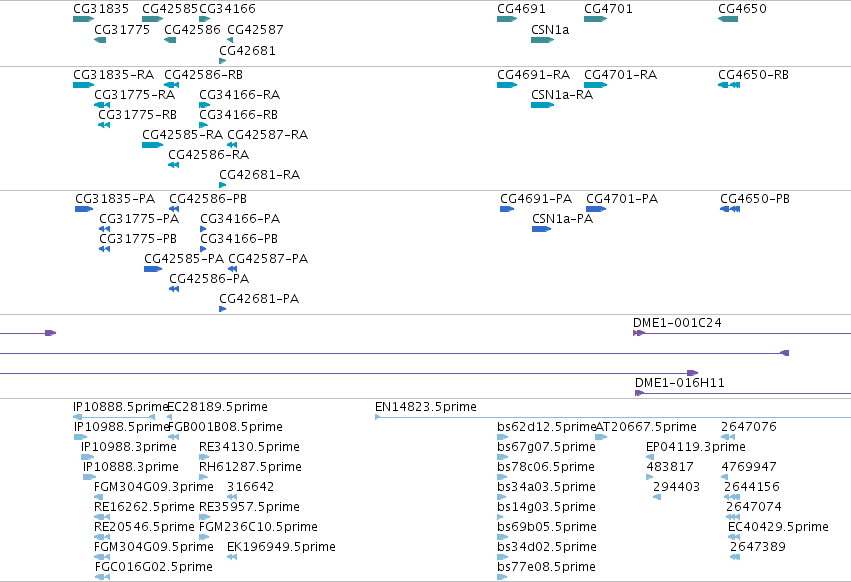Select feature 316642

tap(250, 487)
